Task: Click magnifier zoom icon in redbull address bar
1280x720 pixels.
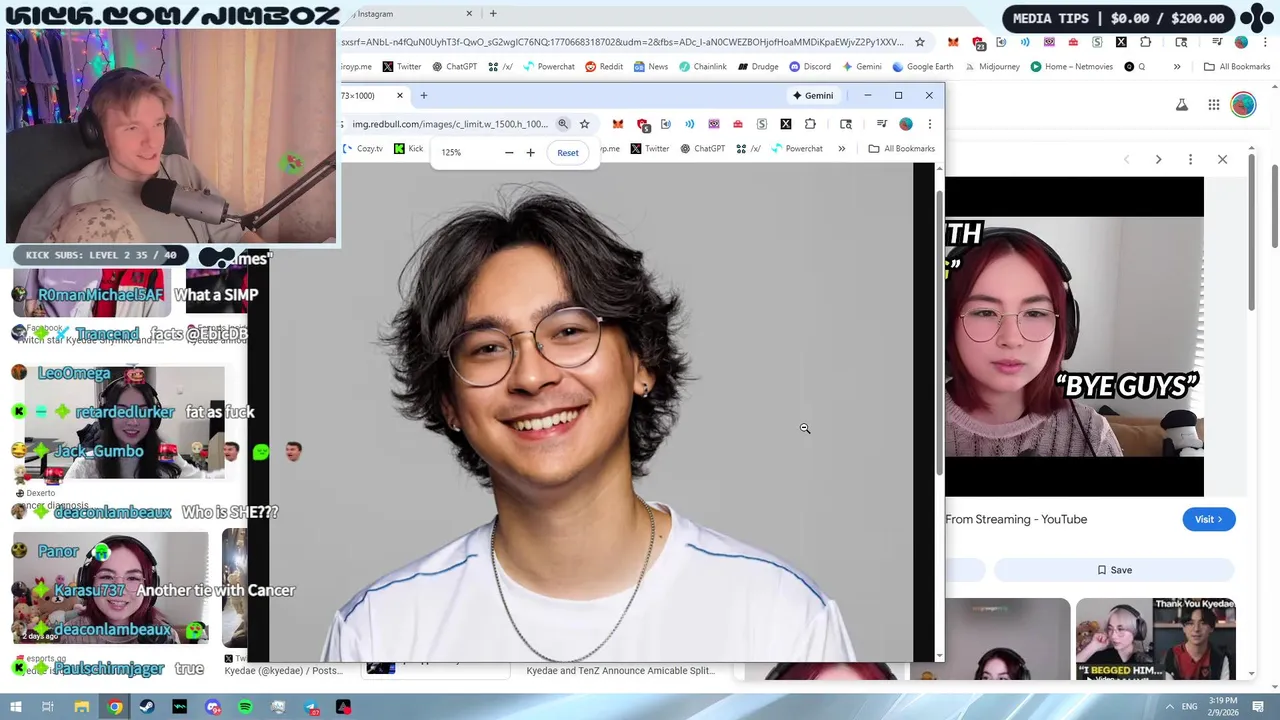Action: (x=563, y=124)
